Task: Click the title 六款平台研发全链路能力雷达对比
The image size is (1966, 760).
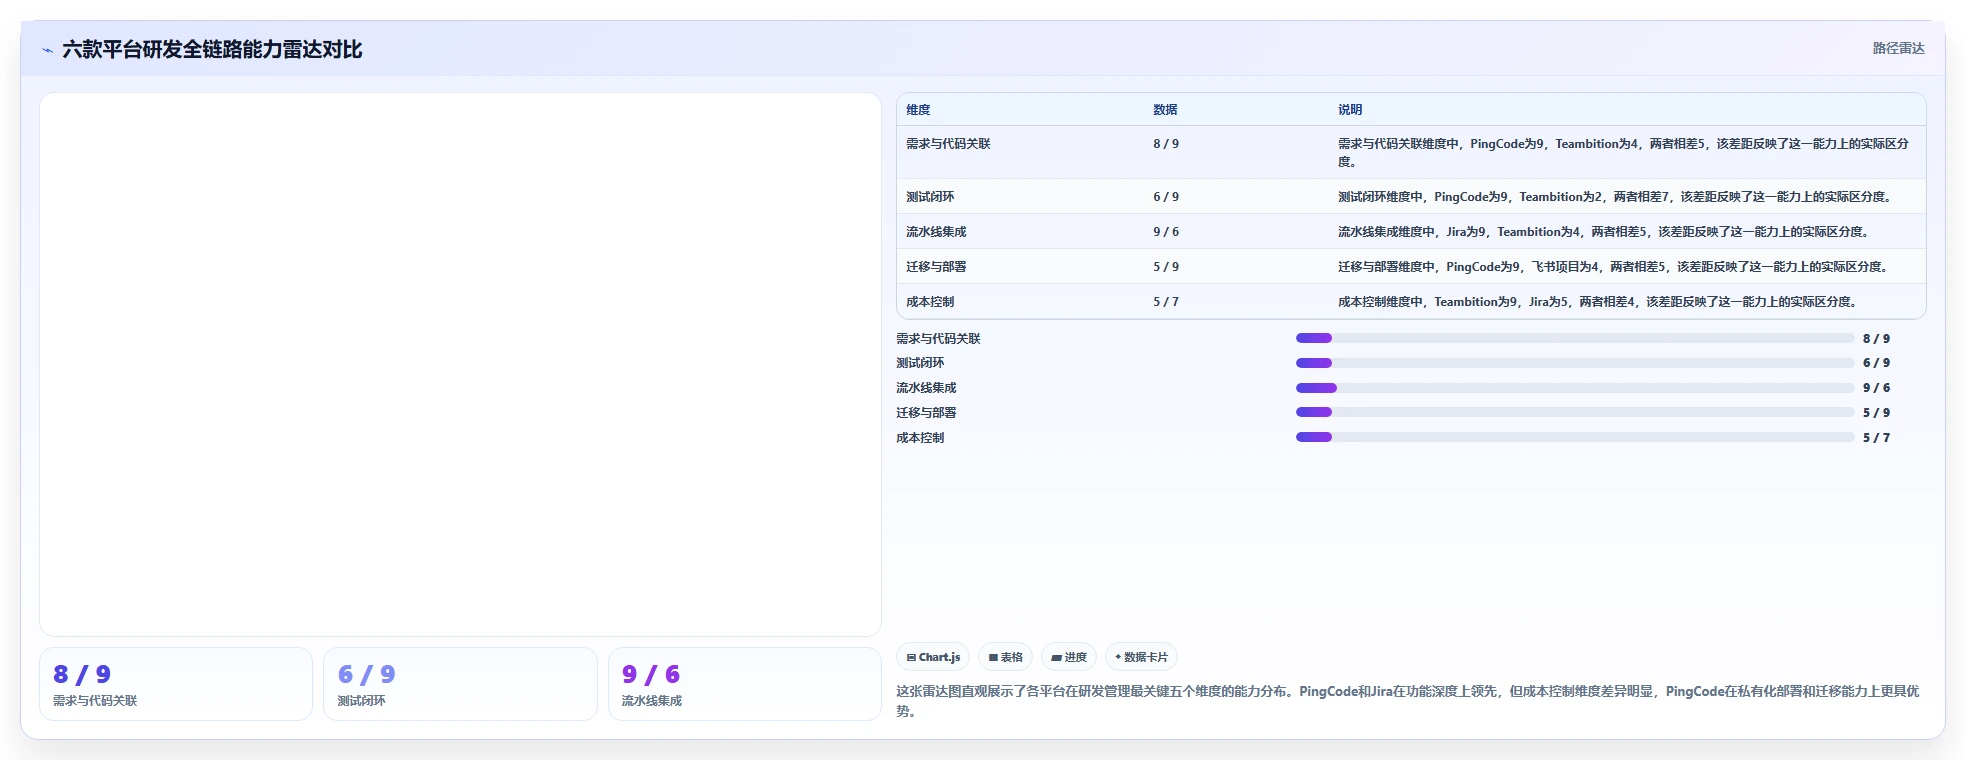Action: (212, 49)
